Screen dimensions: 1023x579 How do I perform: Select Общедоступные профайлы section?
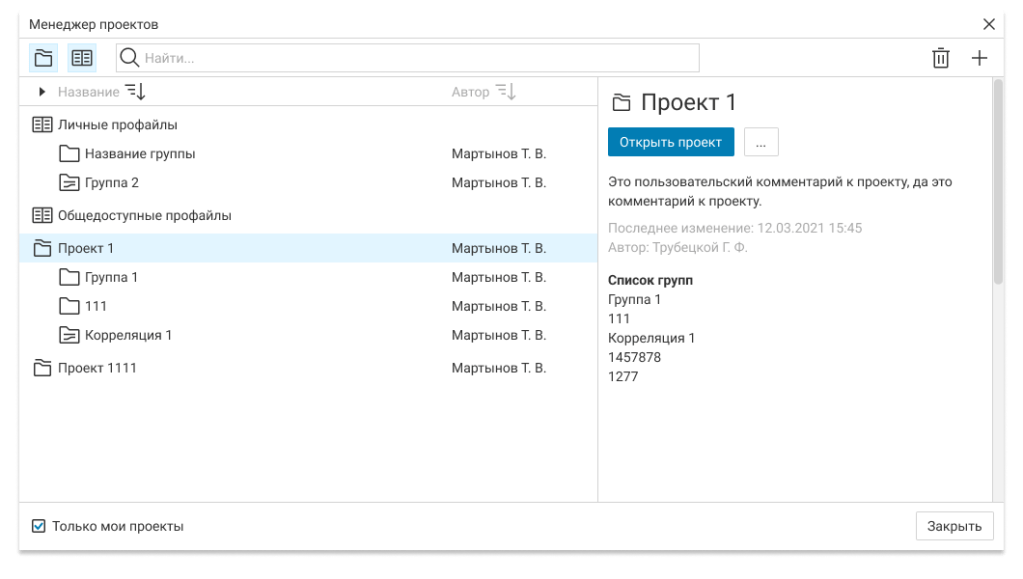[144, 215]
